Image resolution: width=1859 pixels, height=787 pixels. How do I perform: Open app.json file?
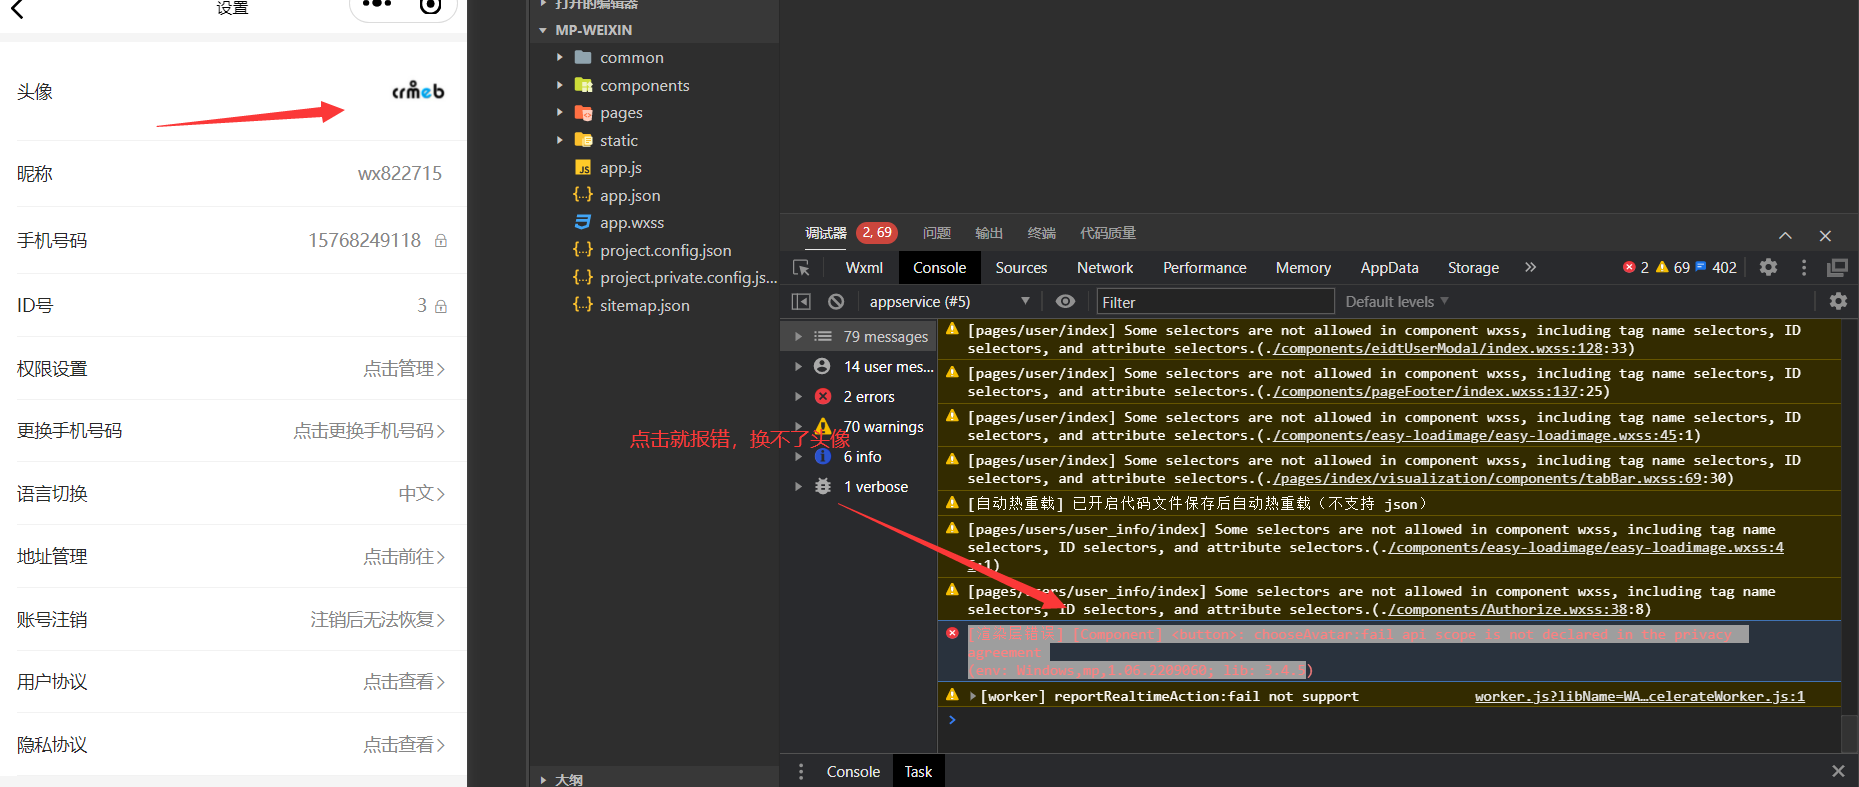click(630, 195)
